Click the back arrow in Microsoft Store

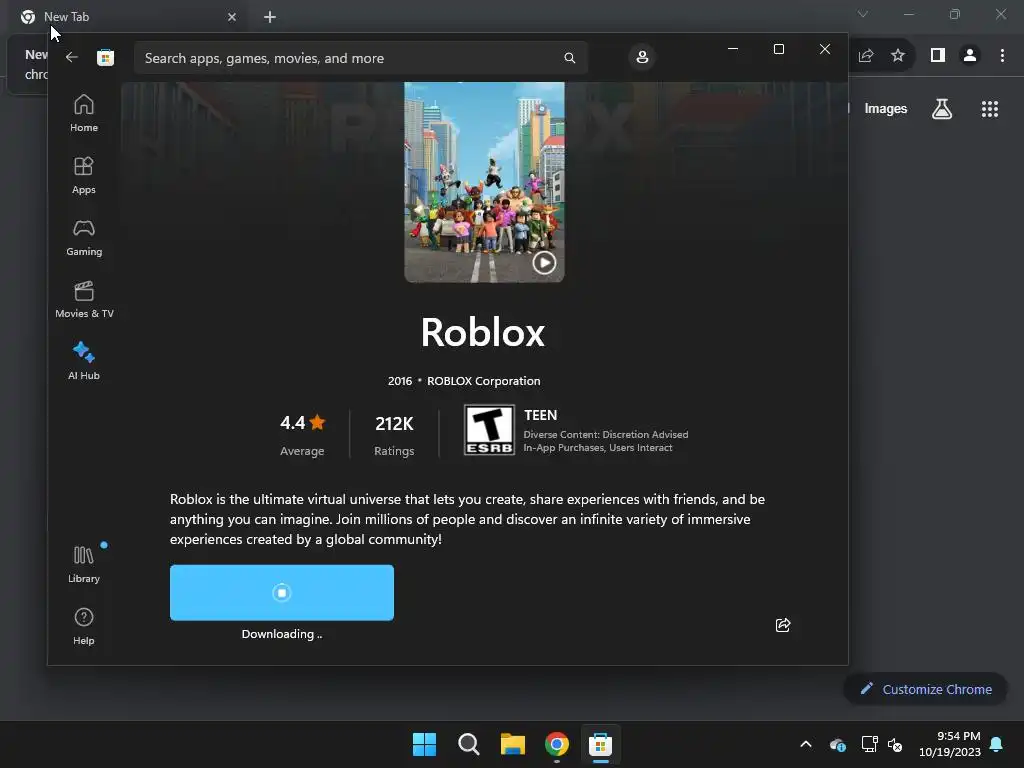click(72, 57)
